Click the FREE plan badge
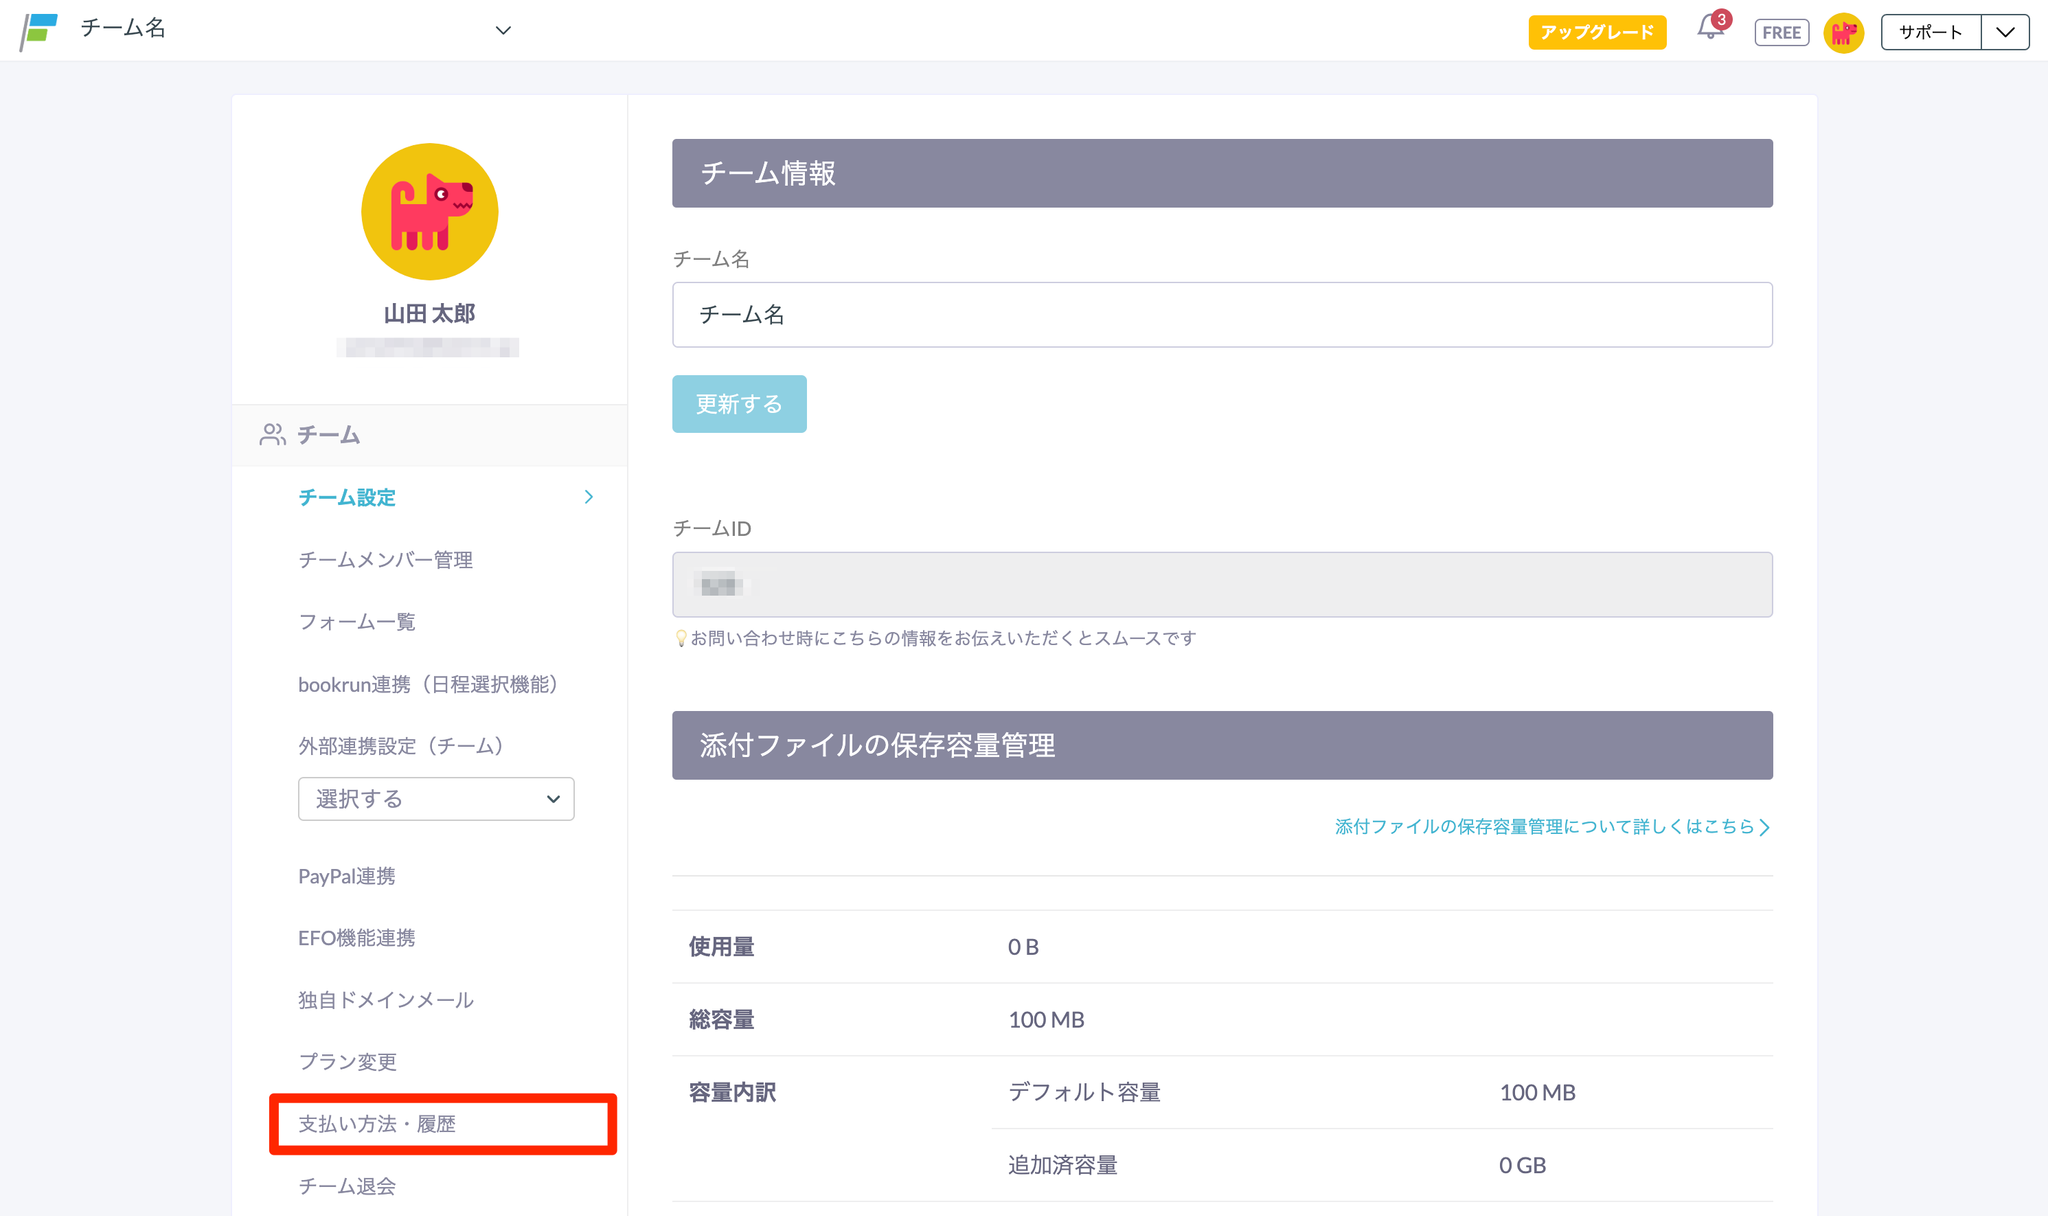 [1781, 32]
